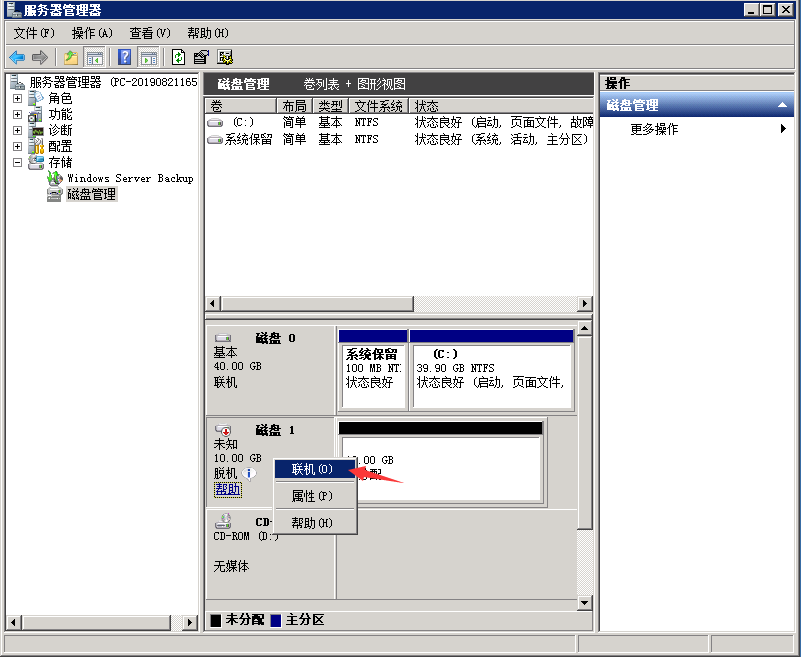Select Windows Server Backup in tree
801x657 pixels.
tap(129, 178)
